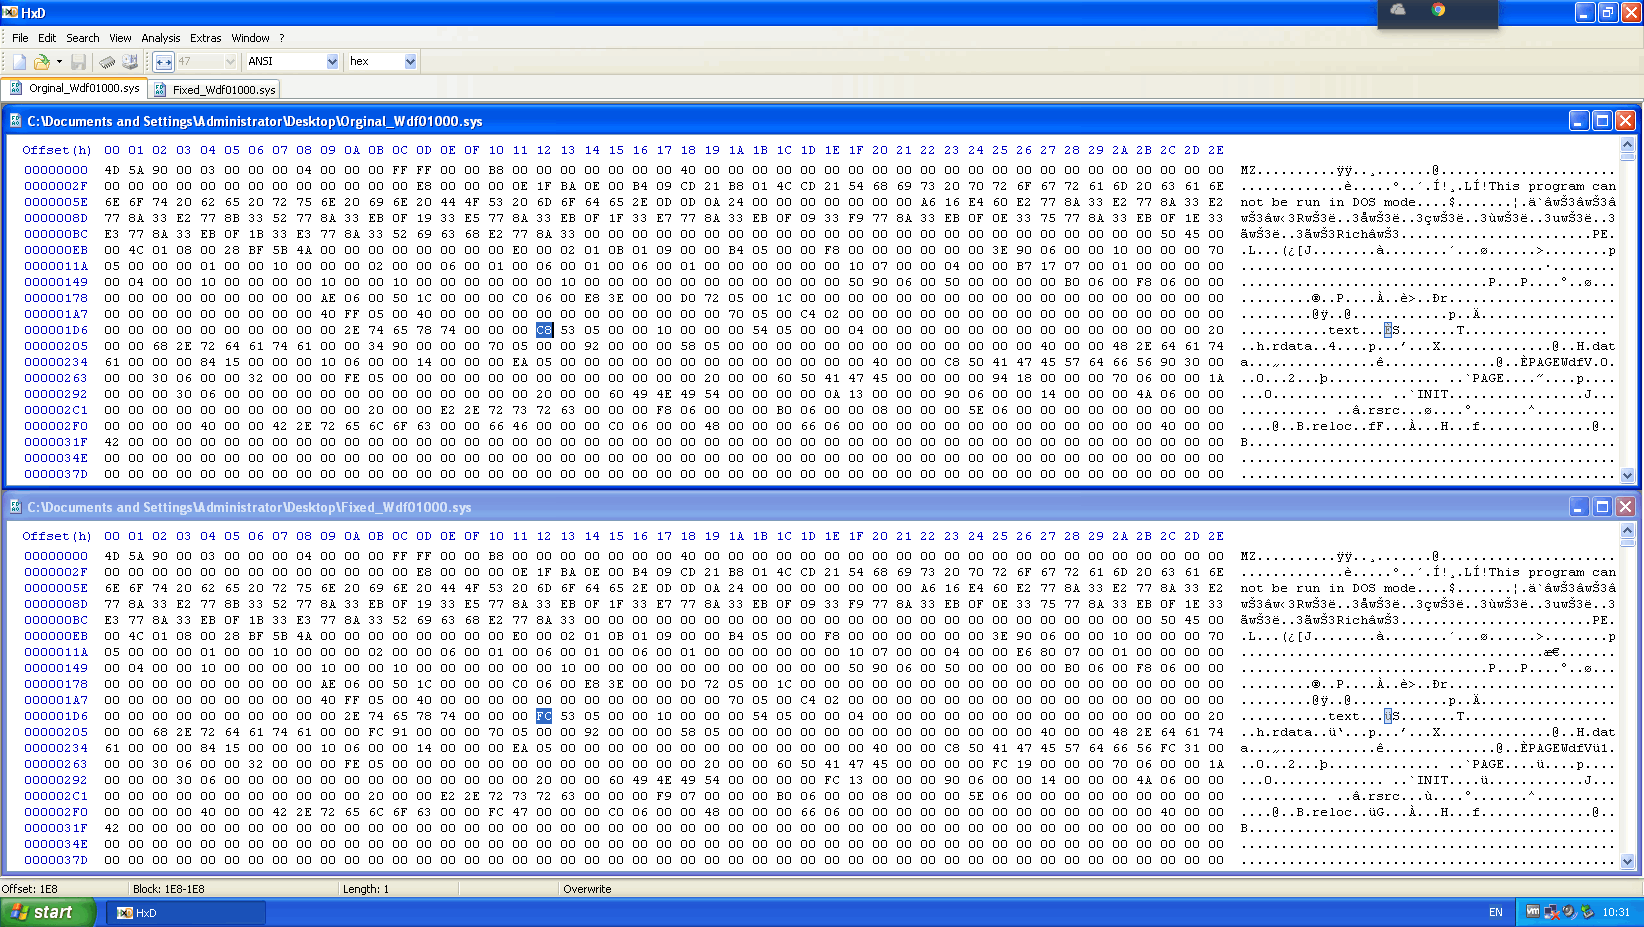Screen dimensions: 1644x927
Task: Close the Fixed_Wdf01000.sys child window
Action: pos(1625,507)
